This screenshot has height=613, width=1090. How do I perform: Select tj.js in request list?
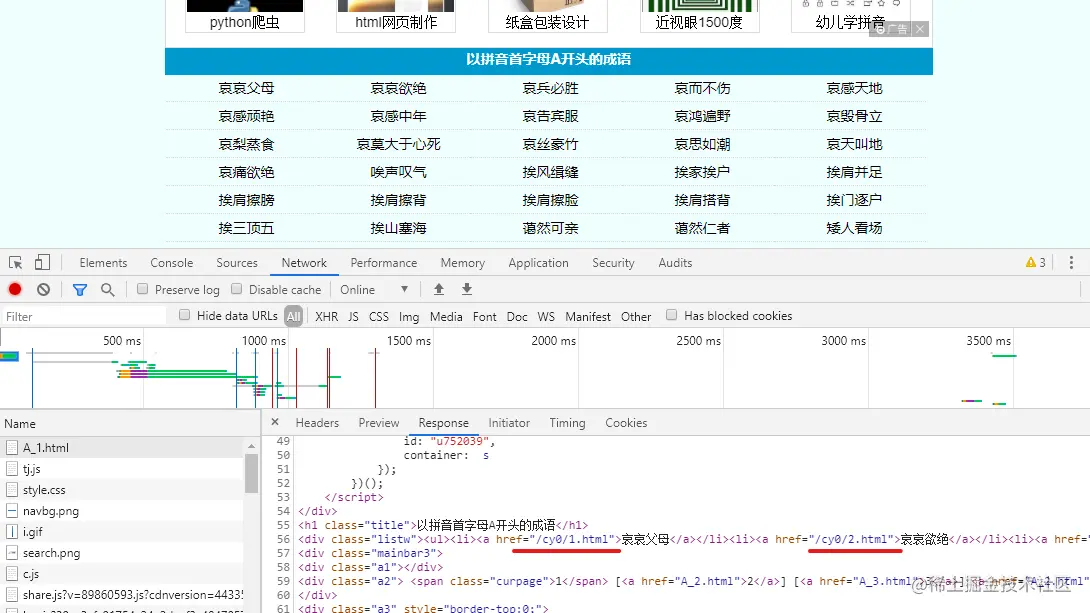point(31,469)
